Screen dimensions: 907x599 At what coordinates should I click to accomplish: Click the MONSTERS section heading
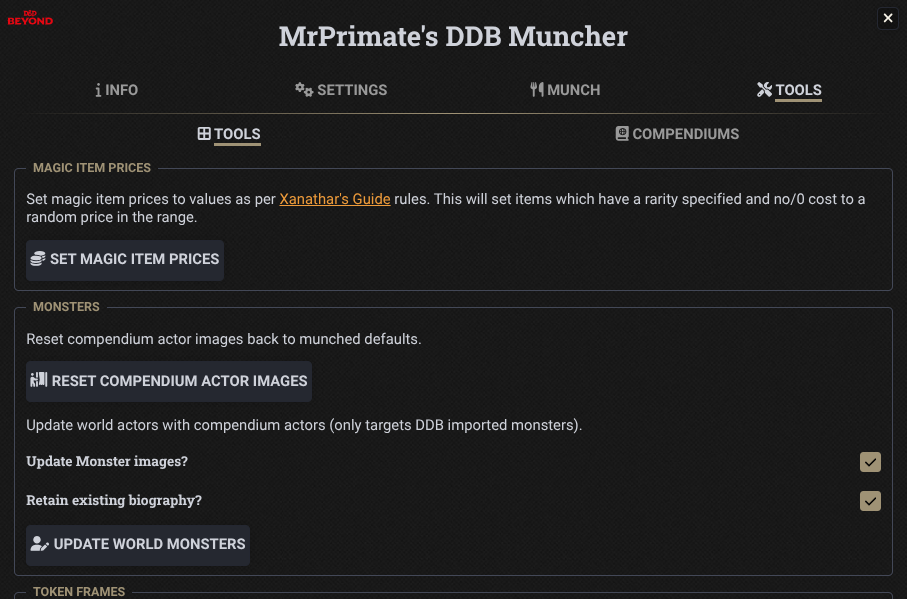(67, 307)
